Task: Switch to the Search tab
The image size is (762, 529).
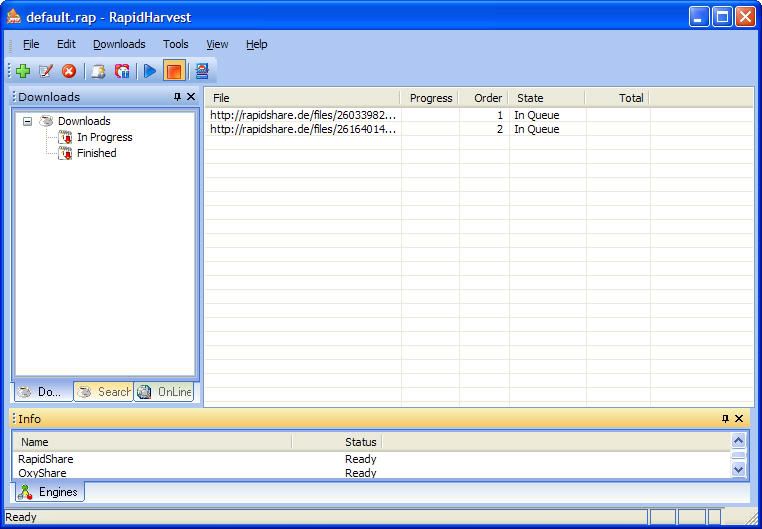Action: pos(103,392)
